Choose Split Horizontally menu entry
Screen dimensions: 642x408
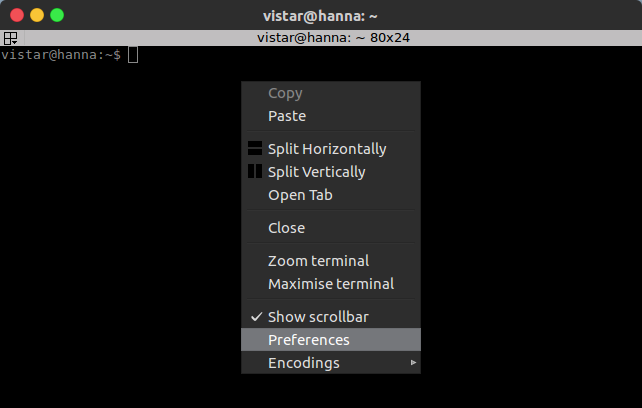(331, 149)
